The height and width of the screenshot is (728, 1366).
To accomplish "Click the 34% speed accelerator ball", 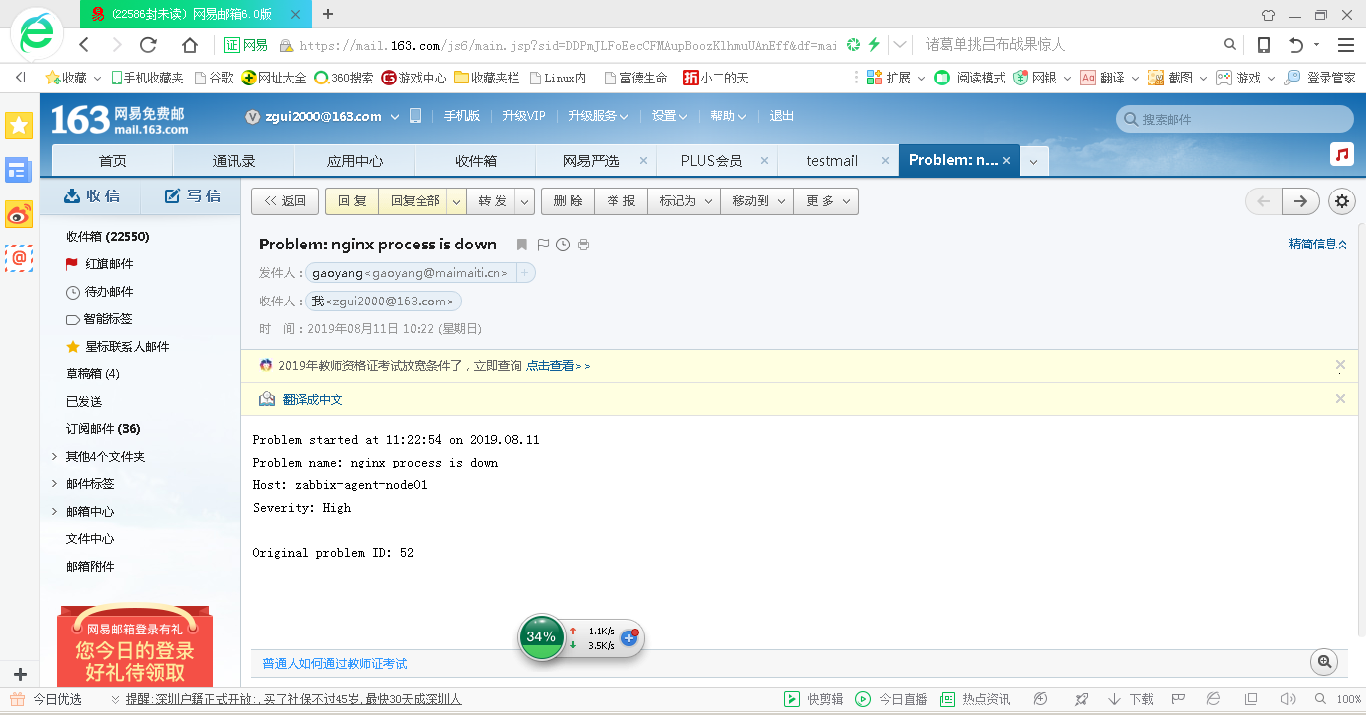I will click(541, 637).
